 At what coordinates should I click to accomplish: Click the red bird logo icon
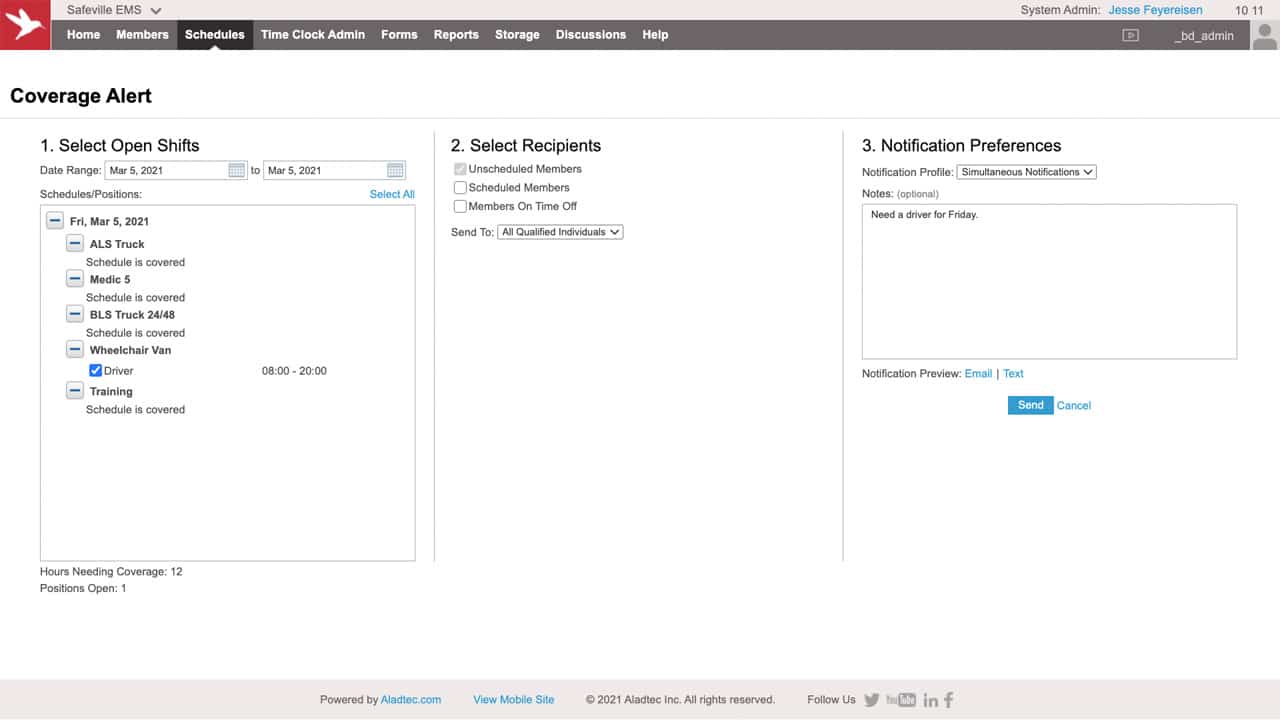[25, 25]
